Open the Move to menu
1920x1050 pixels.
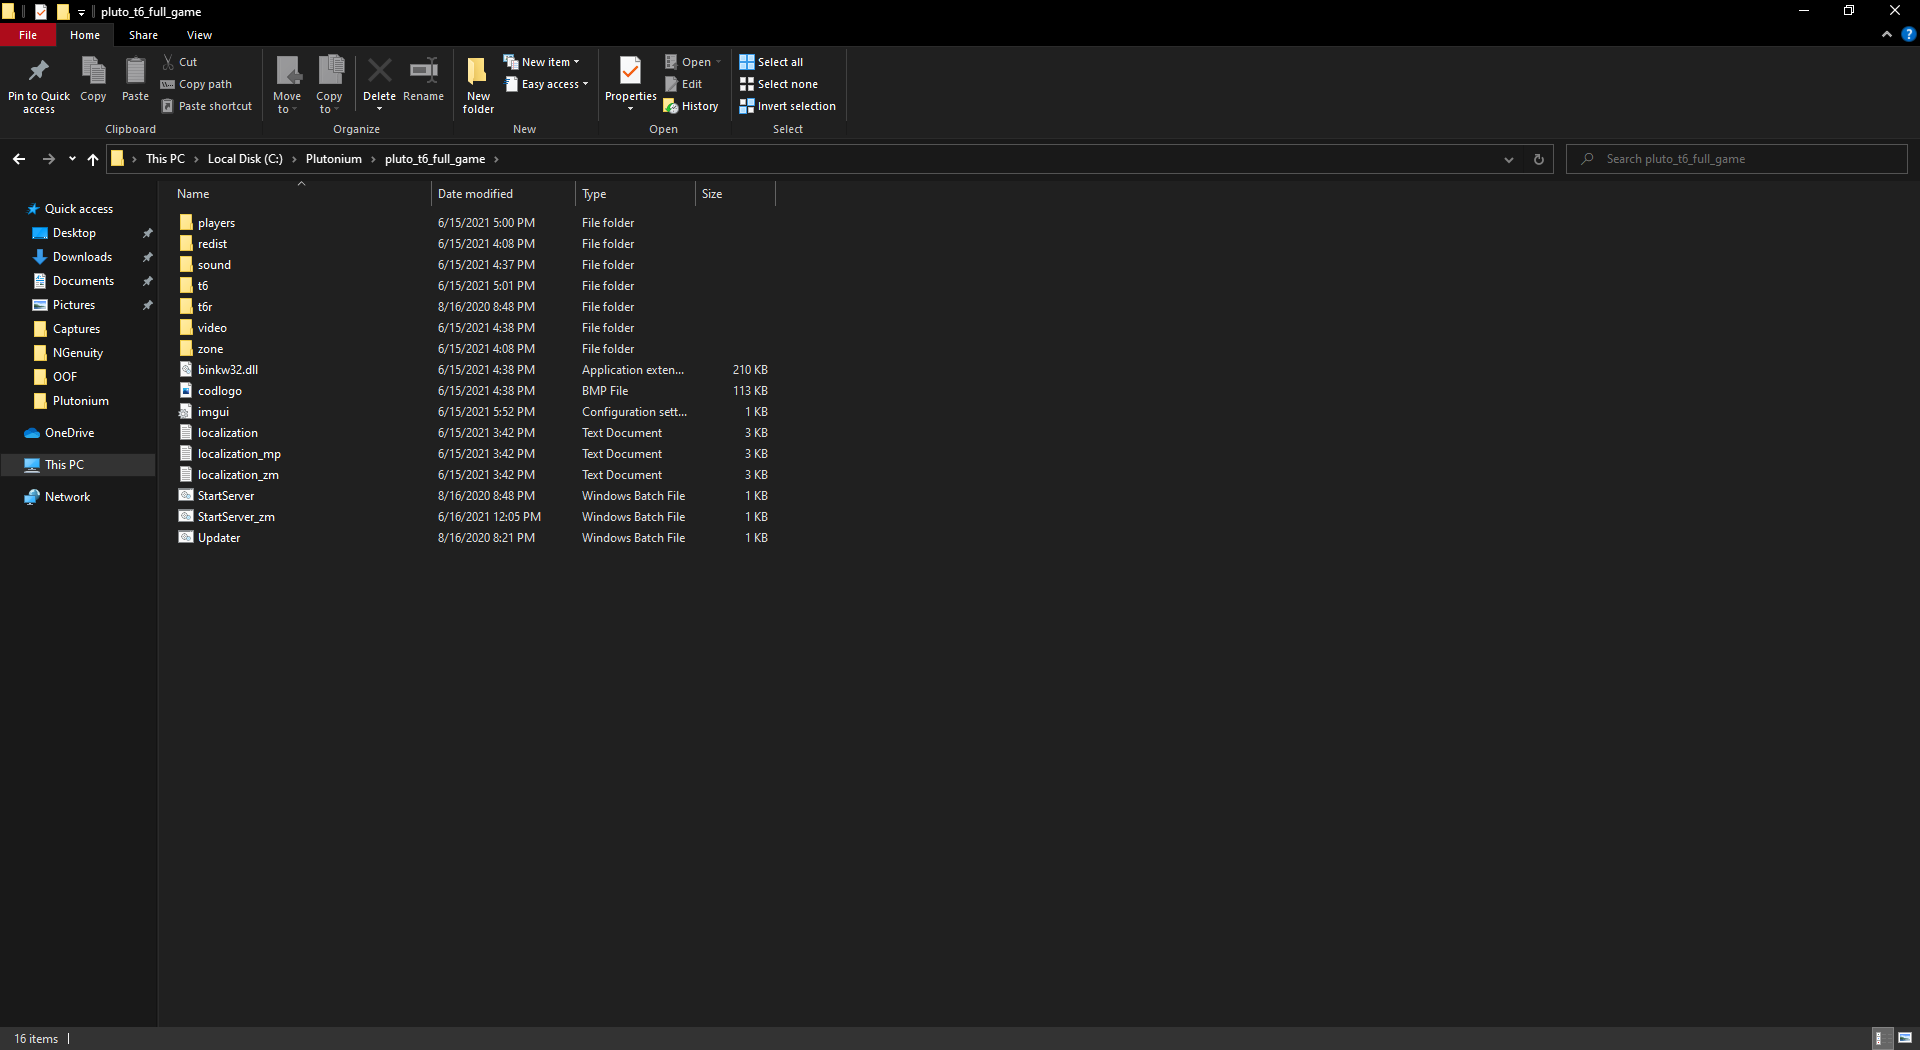coord(287,85)
